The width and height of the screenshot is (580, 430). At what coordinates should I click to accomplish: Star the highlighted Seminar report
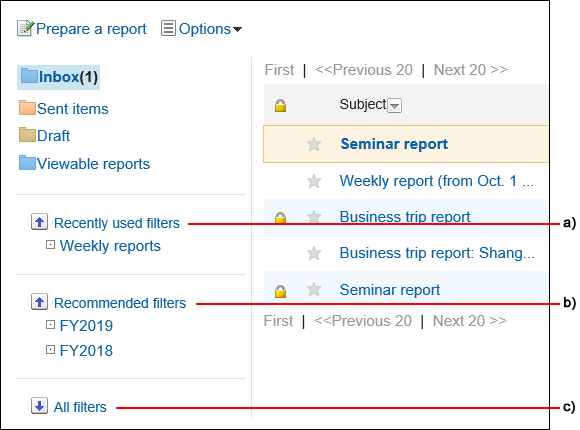coord(314,144)
